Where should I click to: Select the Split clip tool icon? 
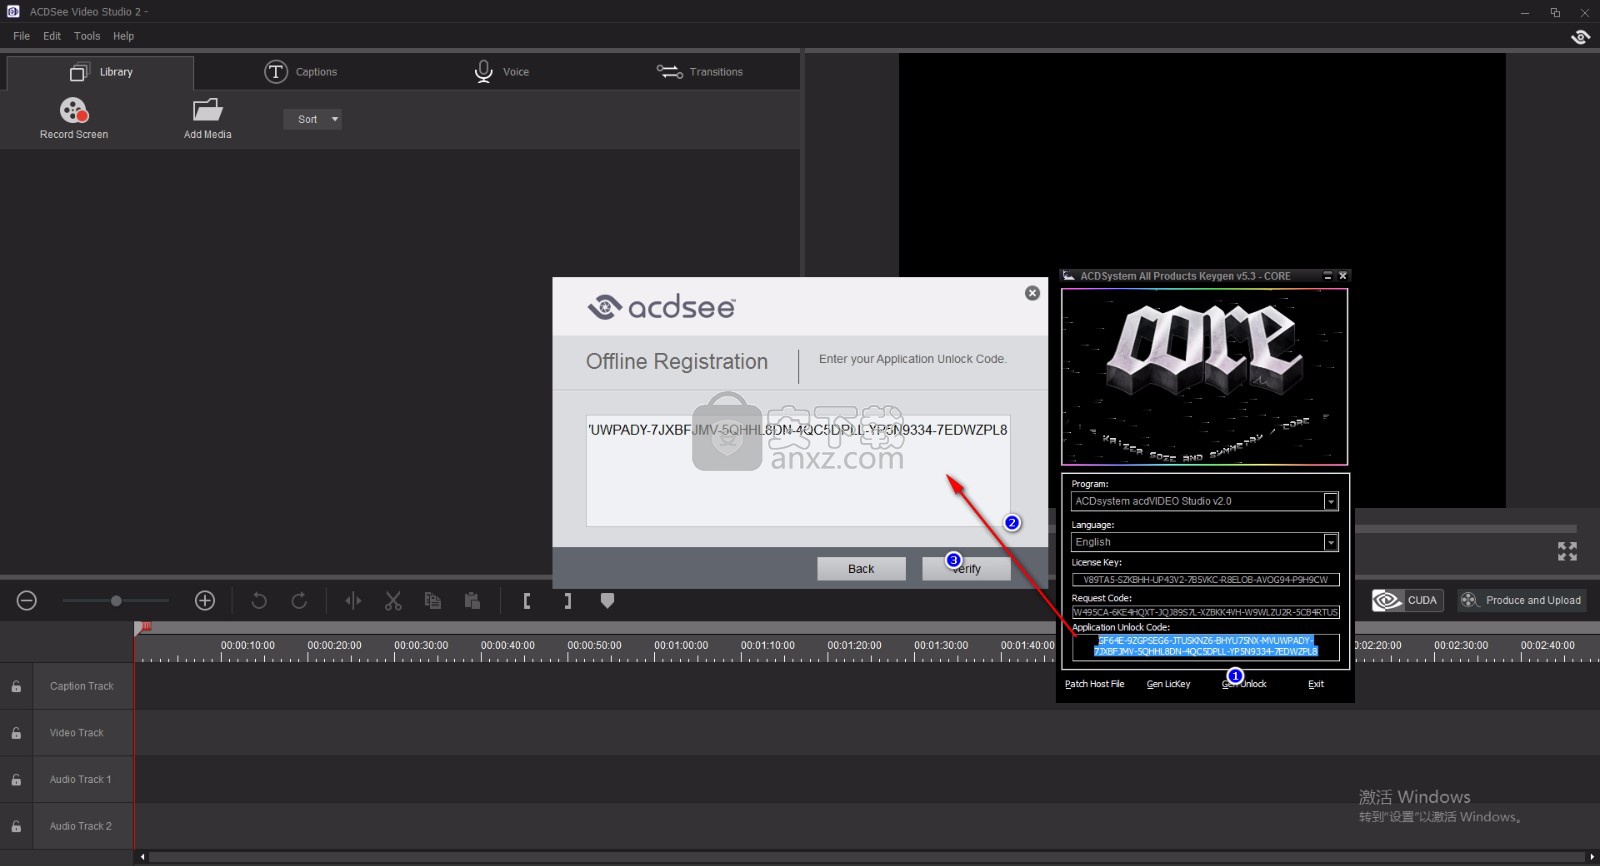(353, 600)
